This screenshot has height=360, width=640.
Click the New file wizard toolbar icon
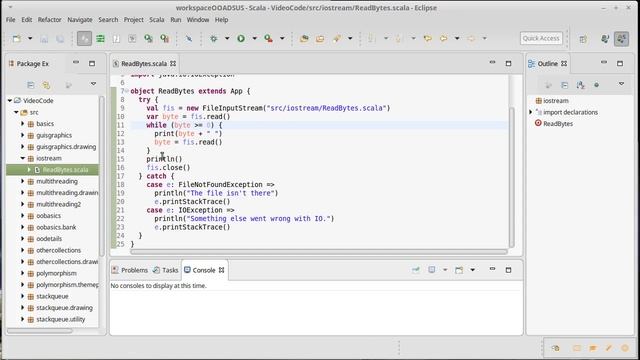point(17,38)
